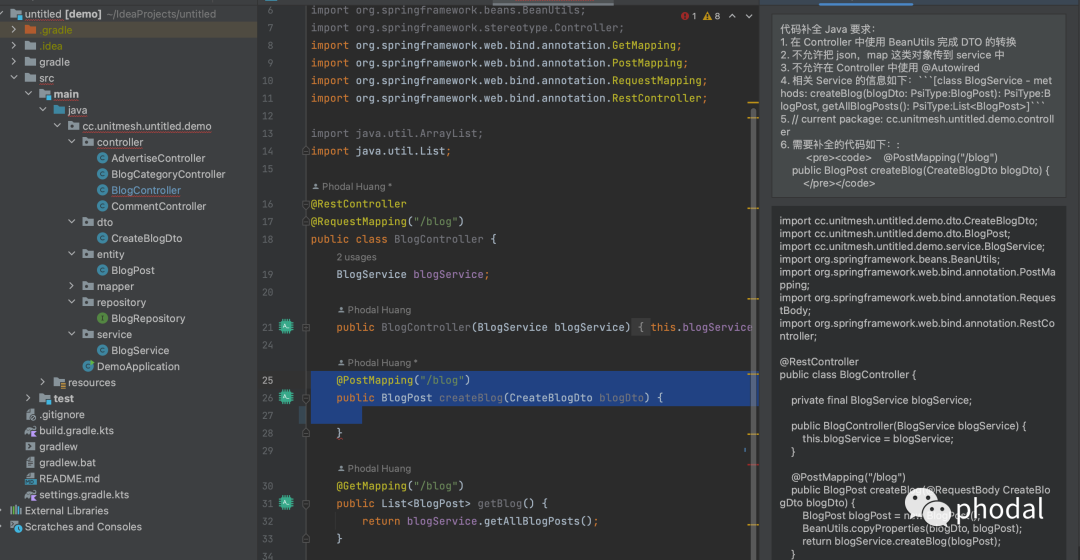This screenshot has height=560, width=1080.
Task: Select External Libraries node
Action: [66, 510]
